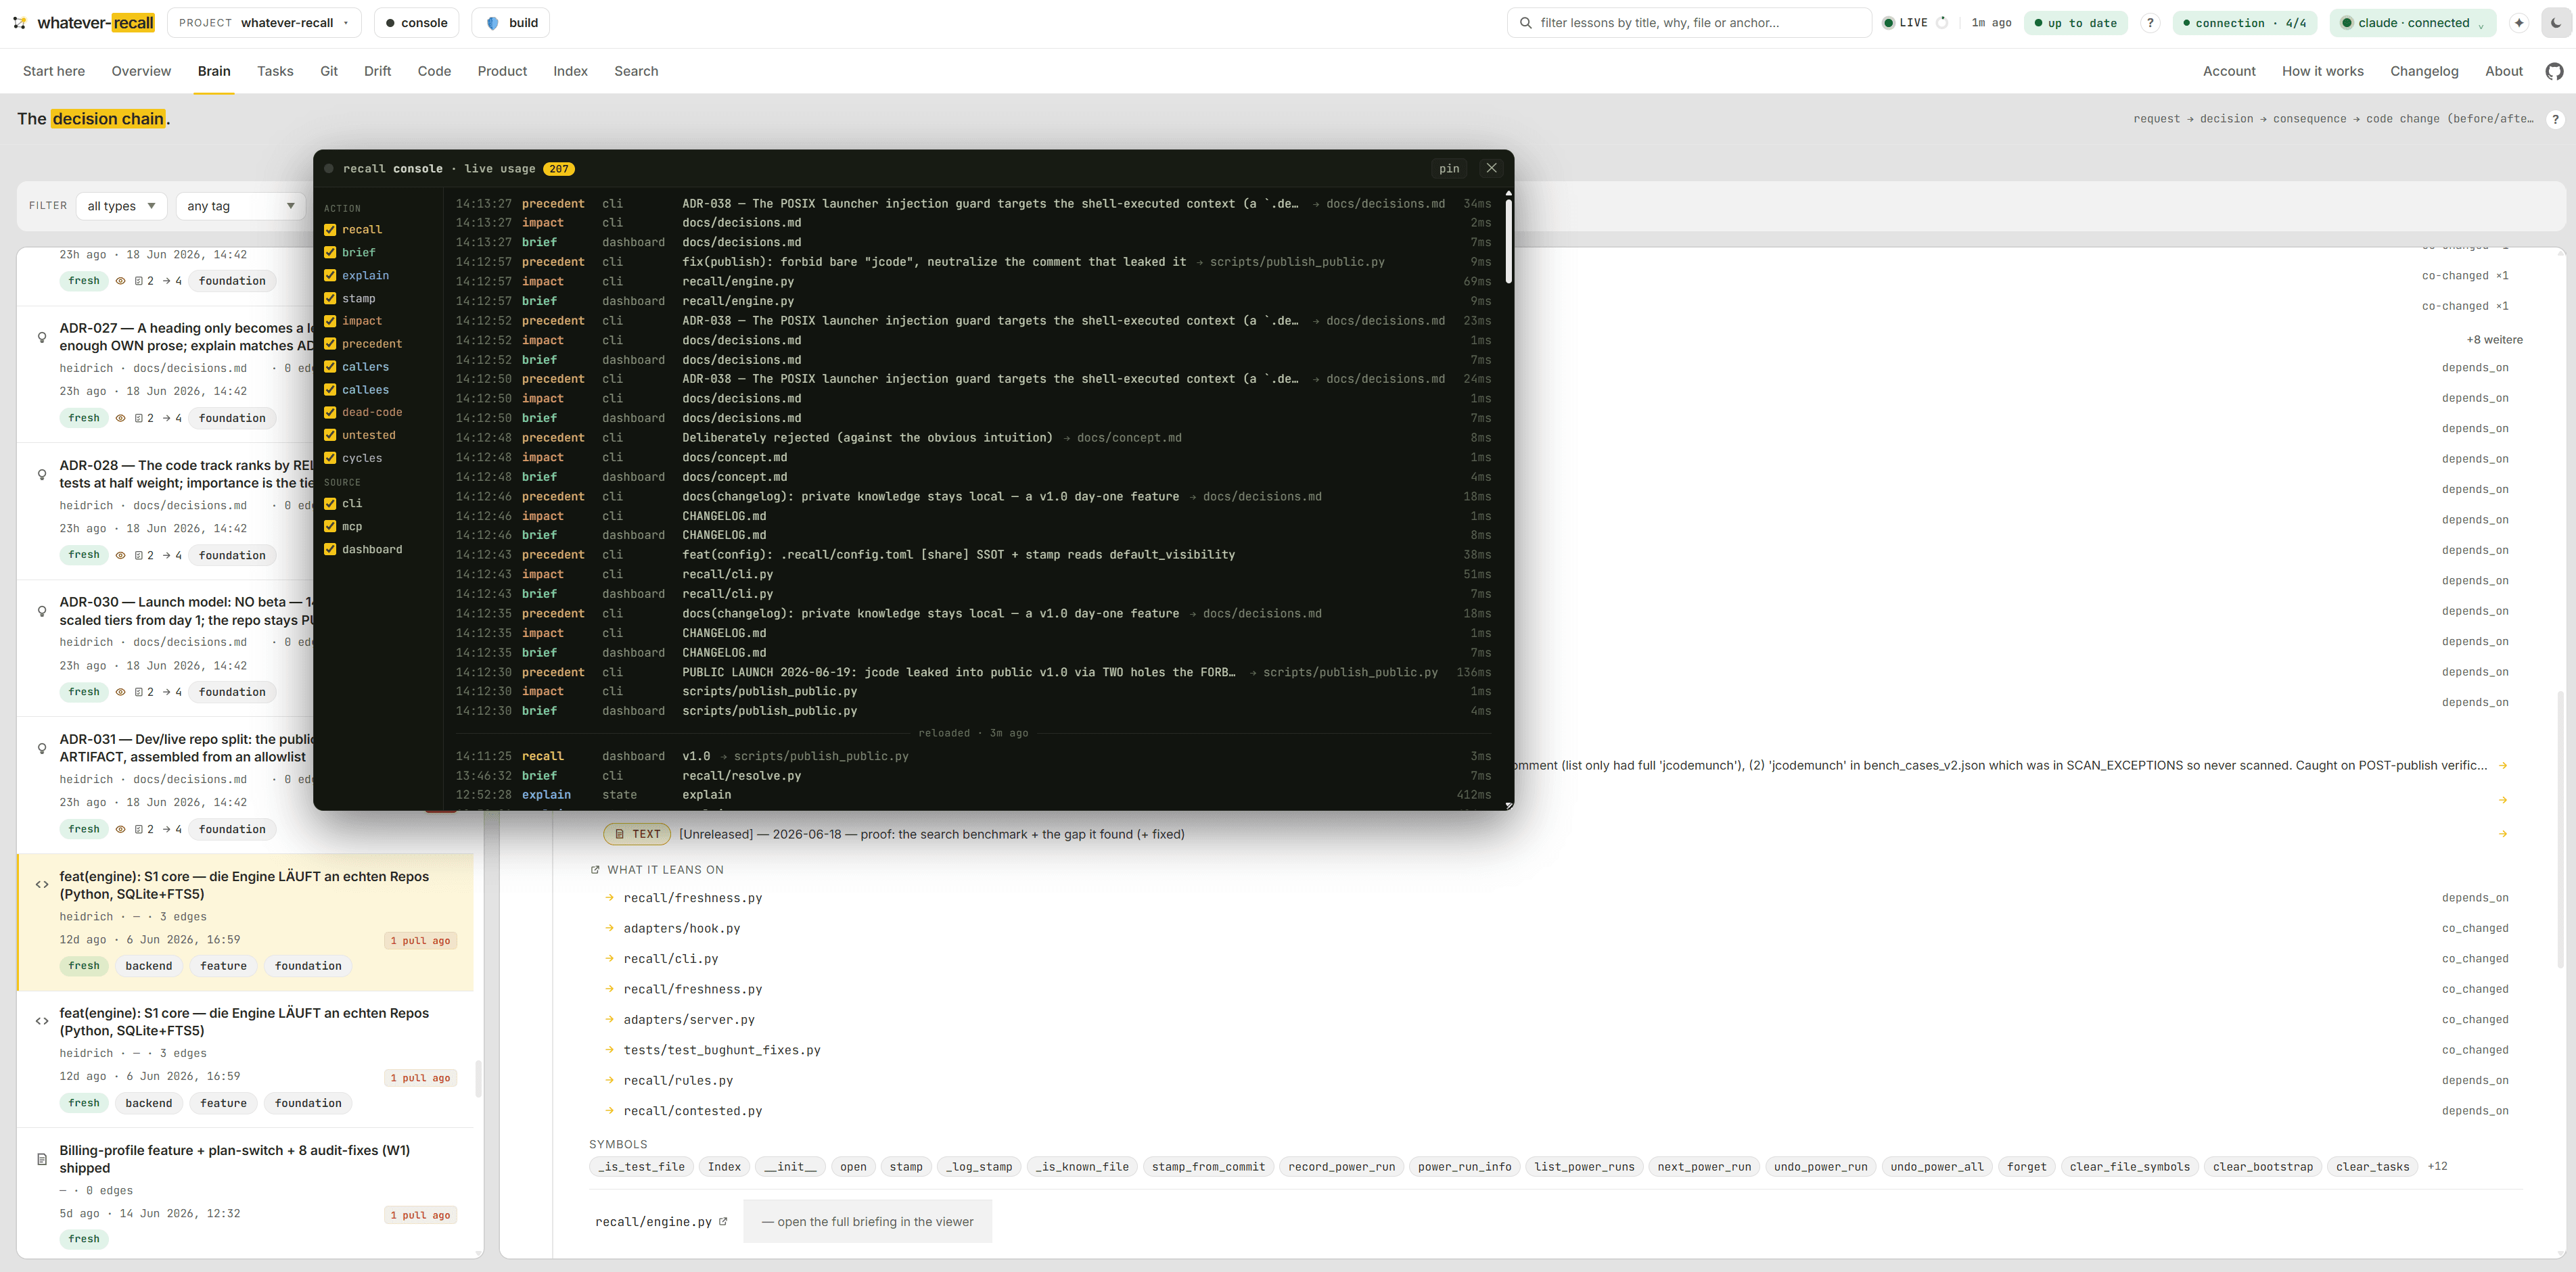Screen dimensions: 2576x1272
Task: Uncheck the explain action checkbox
Action: pyautogui.click(x=330, y=276)
